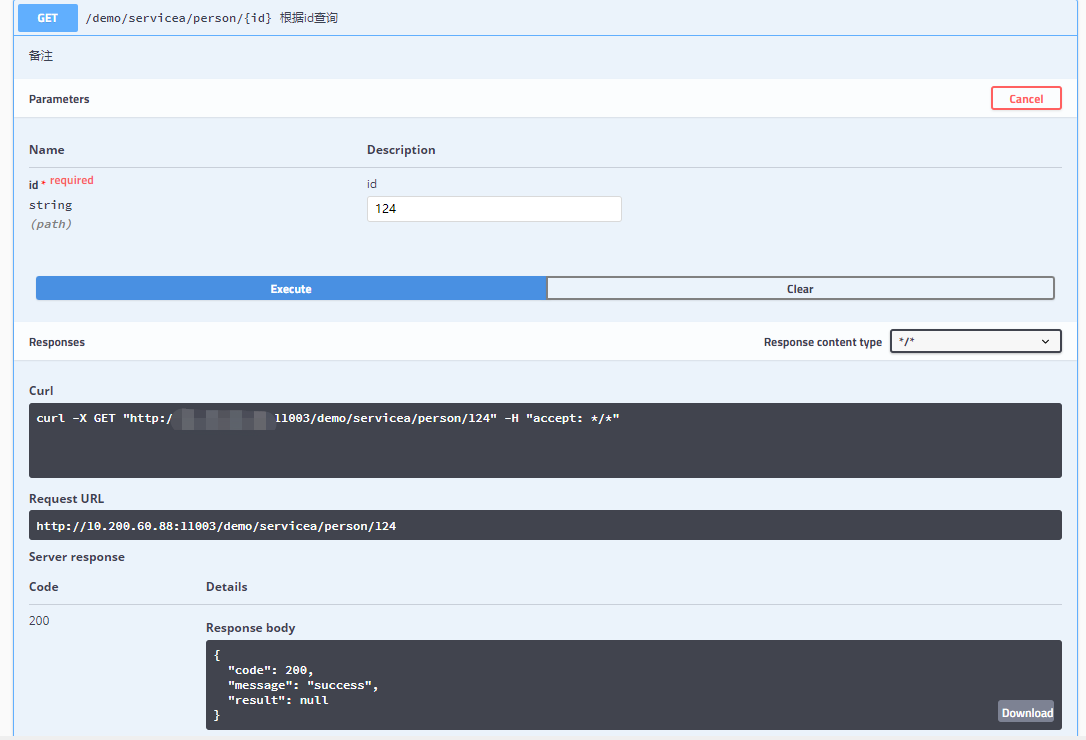Click the Cancel button
Viewport: 1086px width, 740px height.
pos(1026,98)
